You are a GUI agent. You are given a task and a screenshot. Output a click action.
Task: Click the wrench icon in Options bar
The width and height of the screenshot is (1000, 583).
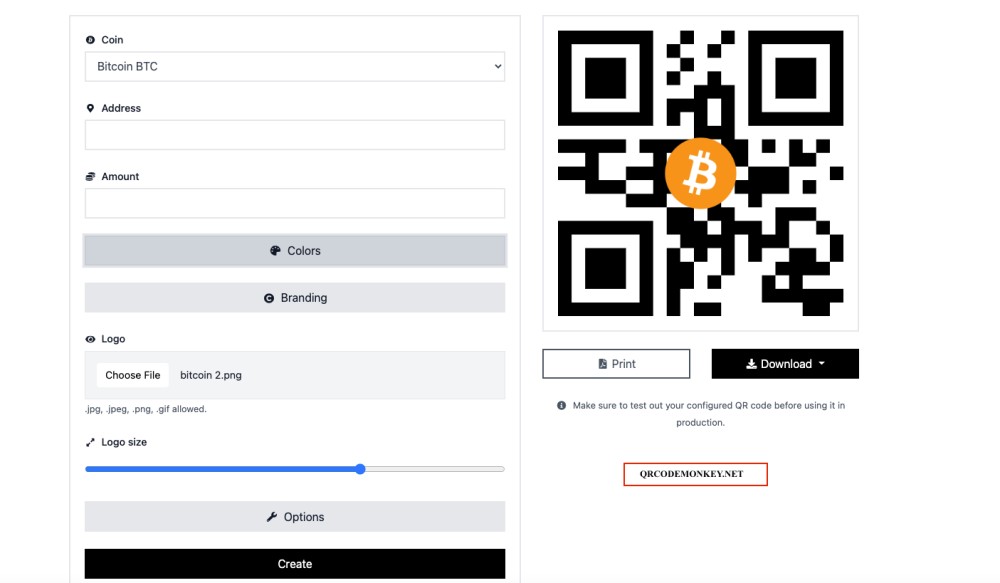coord(272,517)
